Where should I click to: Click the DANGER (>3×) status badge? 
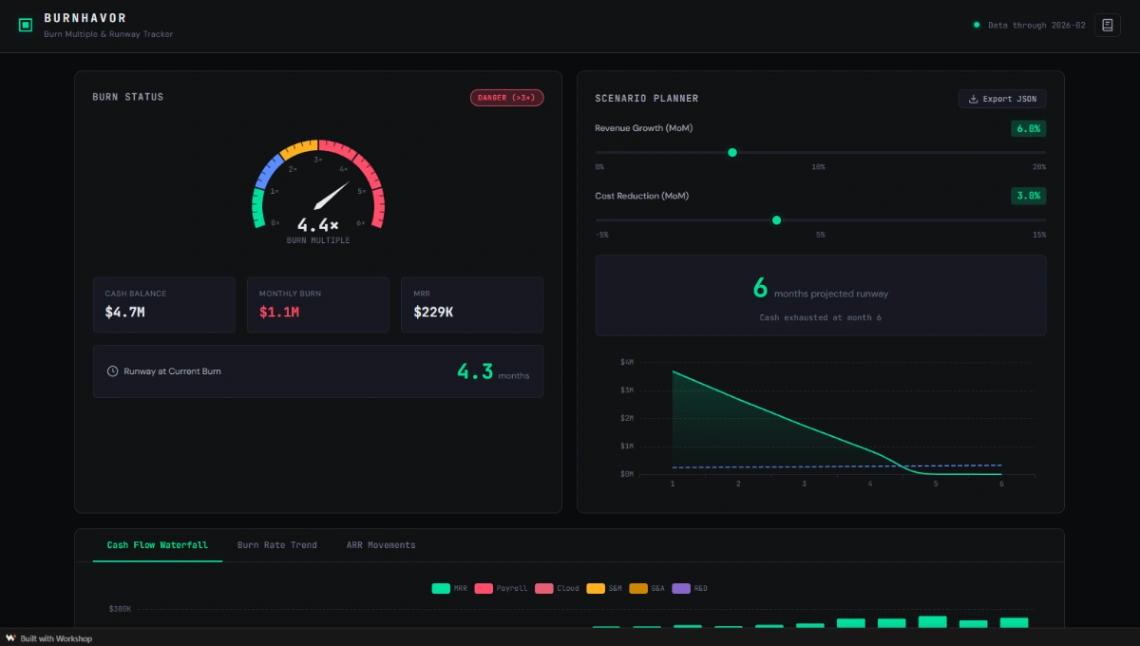click(x=507, y=97)
